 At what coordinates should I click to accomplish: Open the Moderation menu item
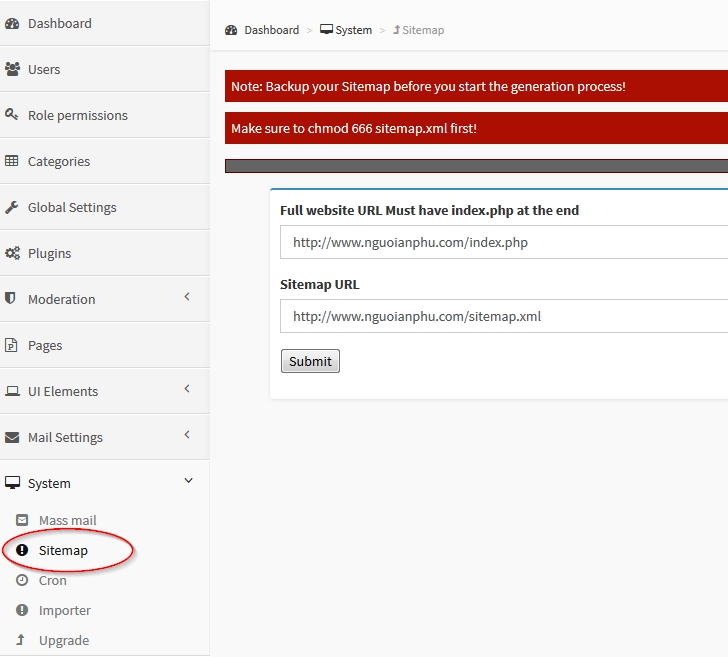[104, 299]
